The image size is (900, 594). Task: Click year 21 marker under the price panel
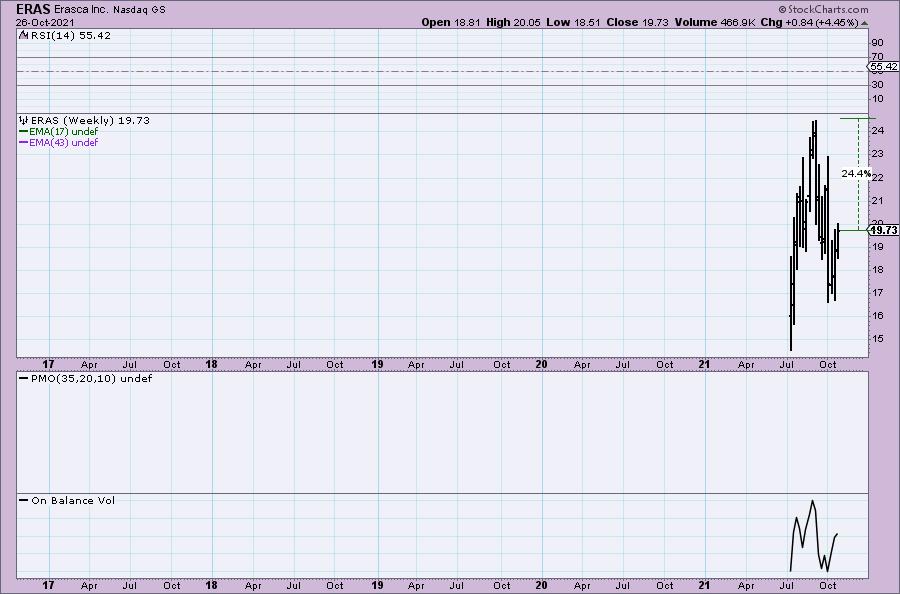[704, 364]
